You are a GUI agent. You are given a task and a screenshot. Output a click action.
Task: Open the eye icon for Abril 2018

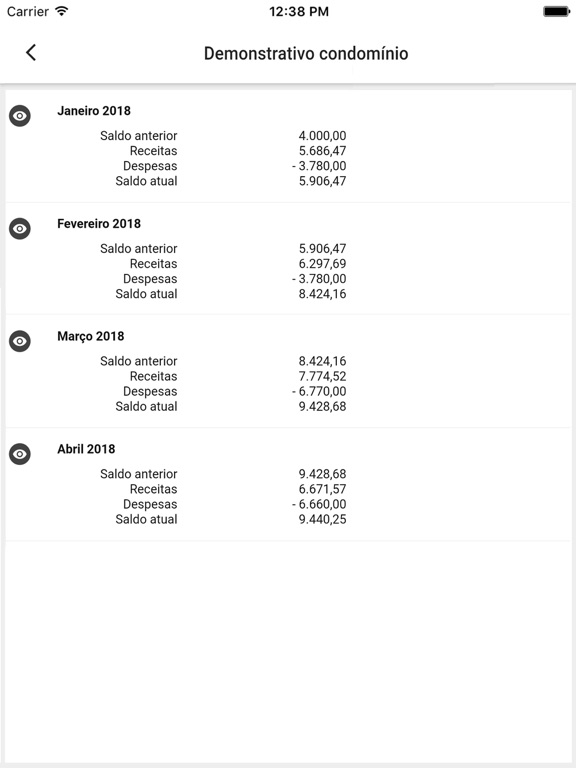(20, 454)
